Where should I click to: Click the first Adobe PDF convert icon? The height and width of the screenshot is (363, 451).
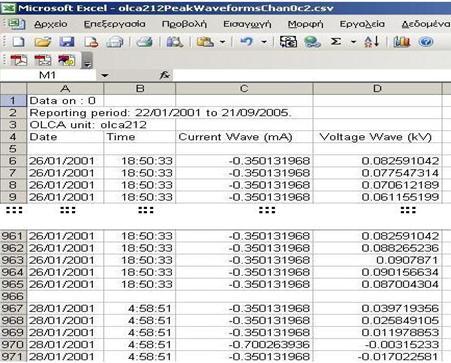click(x=19, y=60)
